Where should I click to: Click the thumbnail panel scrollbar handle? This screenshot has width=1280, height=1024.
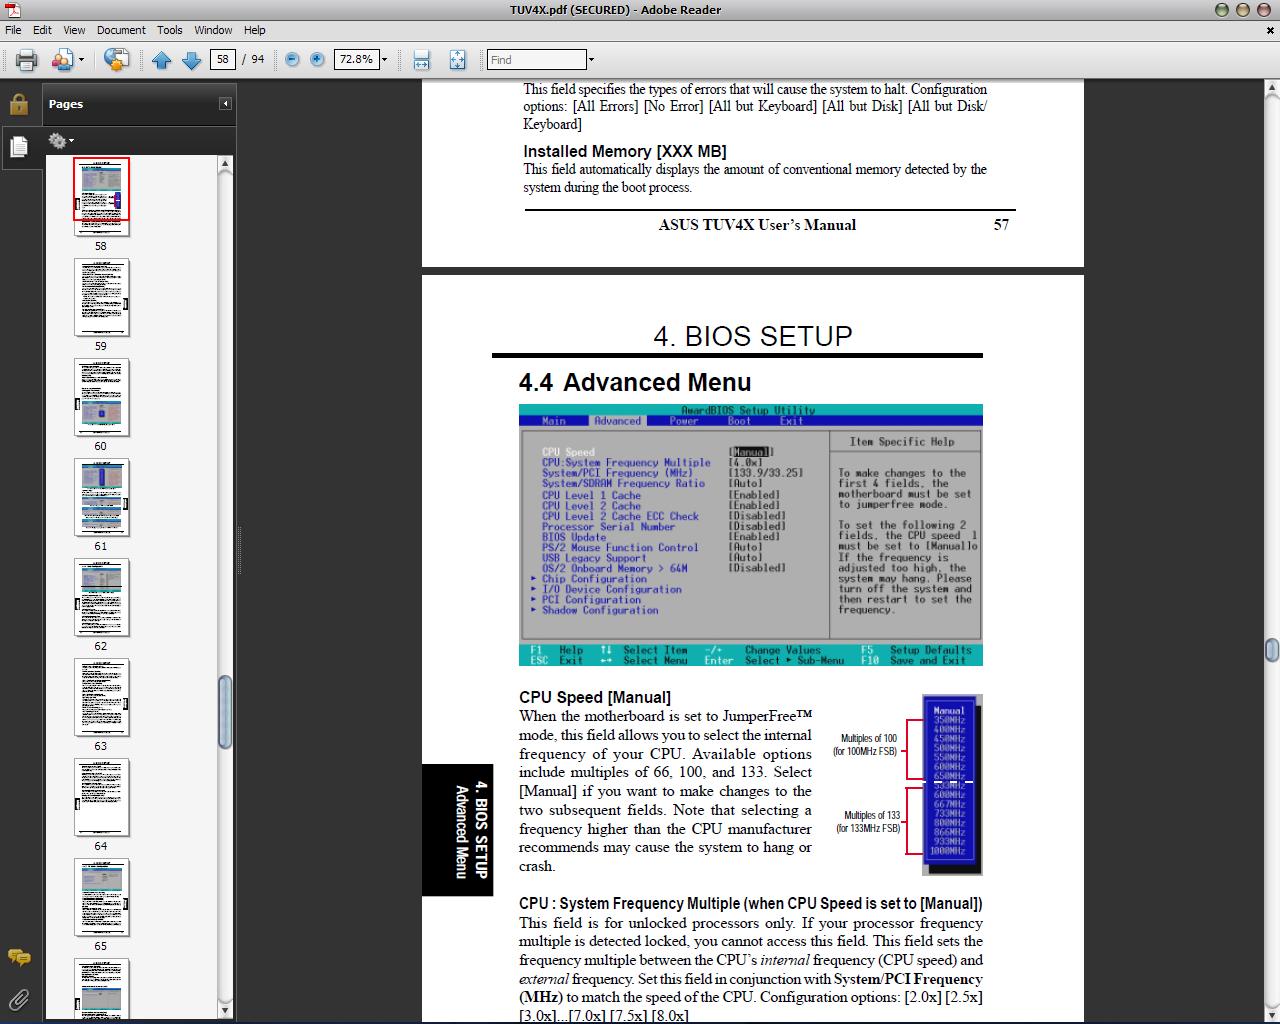point(225,712)
